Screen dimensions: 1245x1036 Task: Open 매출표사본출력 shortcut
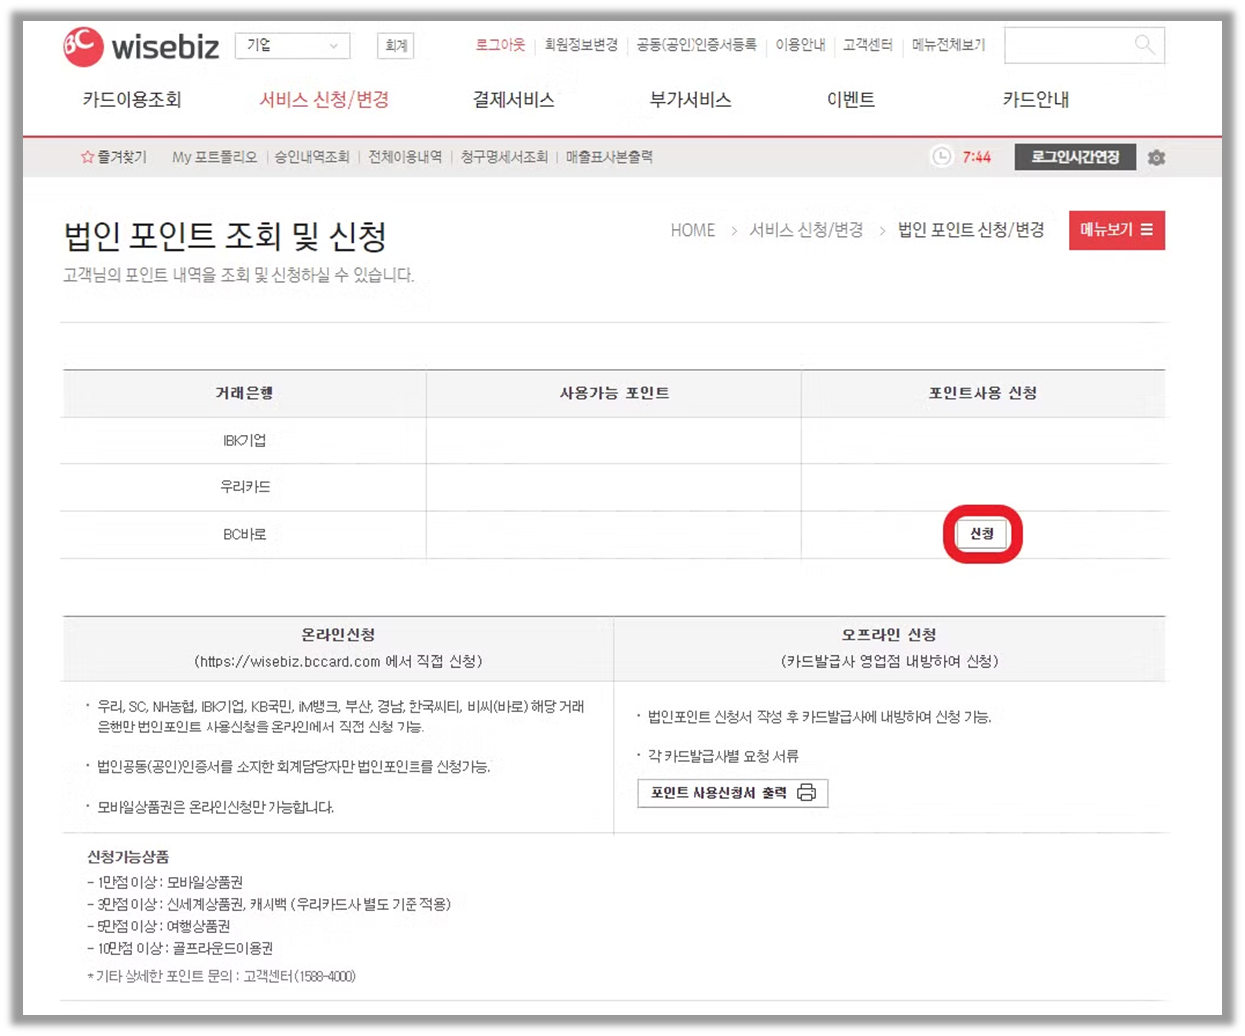point(609,157)
